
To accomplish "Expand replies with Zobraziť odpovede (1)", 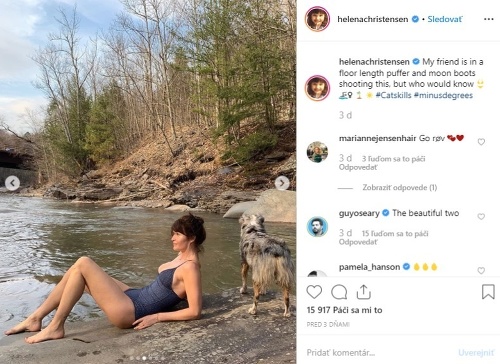I will [399, 188].
